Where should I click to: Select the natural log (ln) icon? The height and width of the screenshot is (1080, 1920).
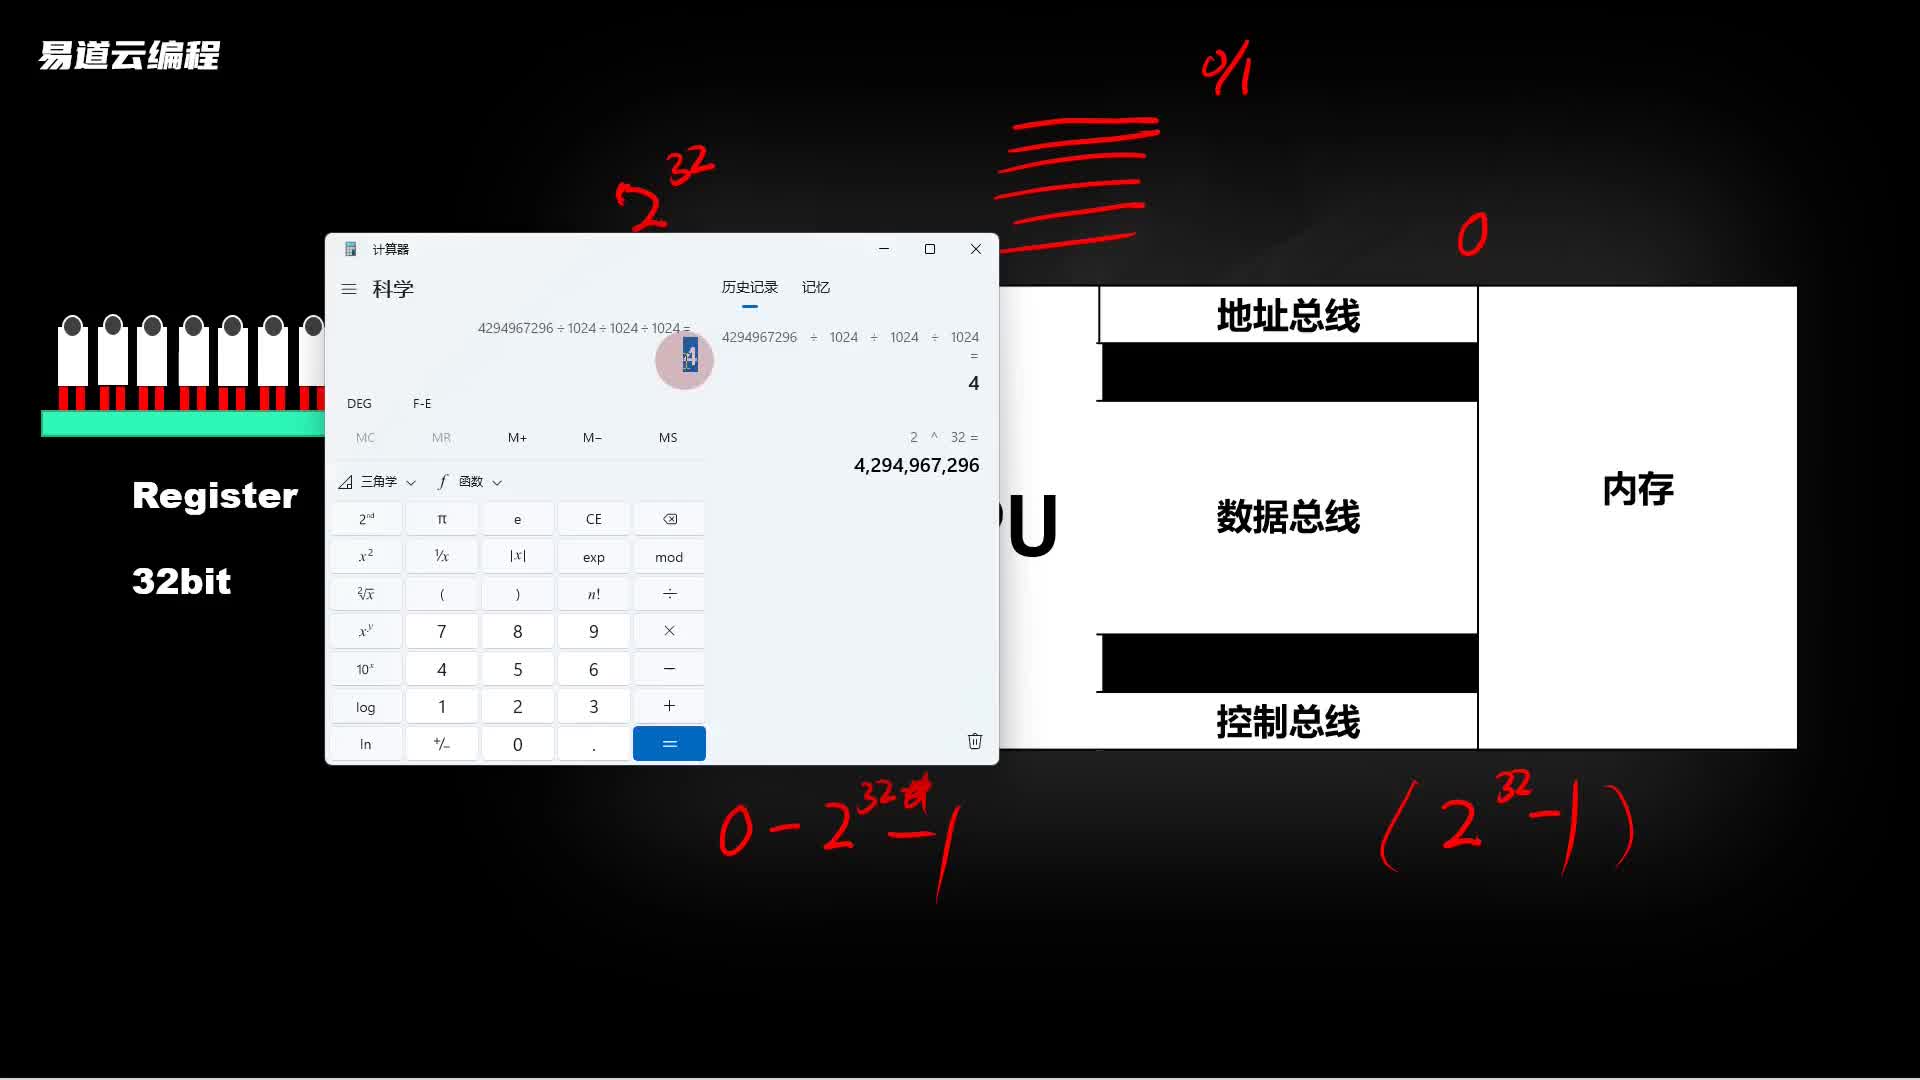365,742
